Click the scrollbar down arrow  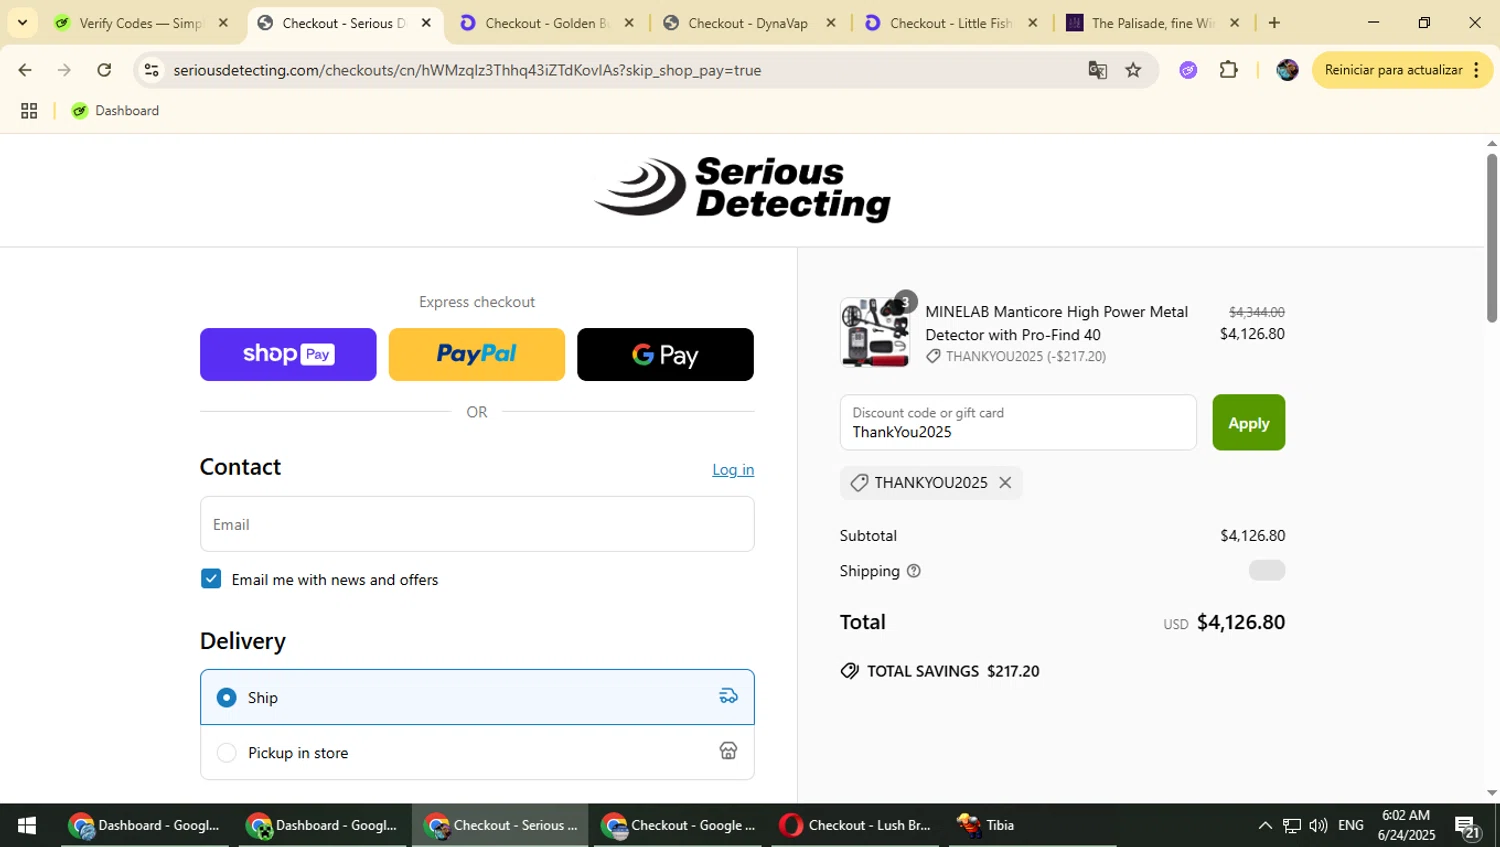pos(1491,793)
